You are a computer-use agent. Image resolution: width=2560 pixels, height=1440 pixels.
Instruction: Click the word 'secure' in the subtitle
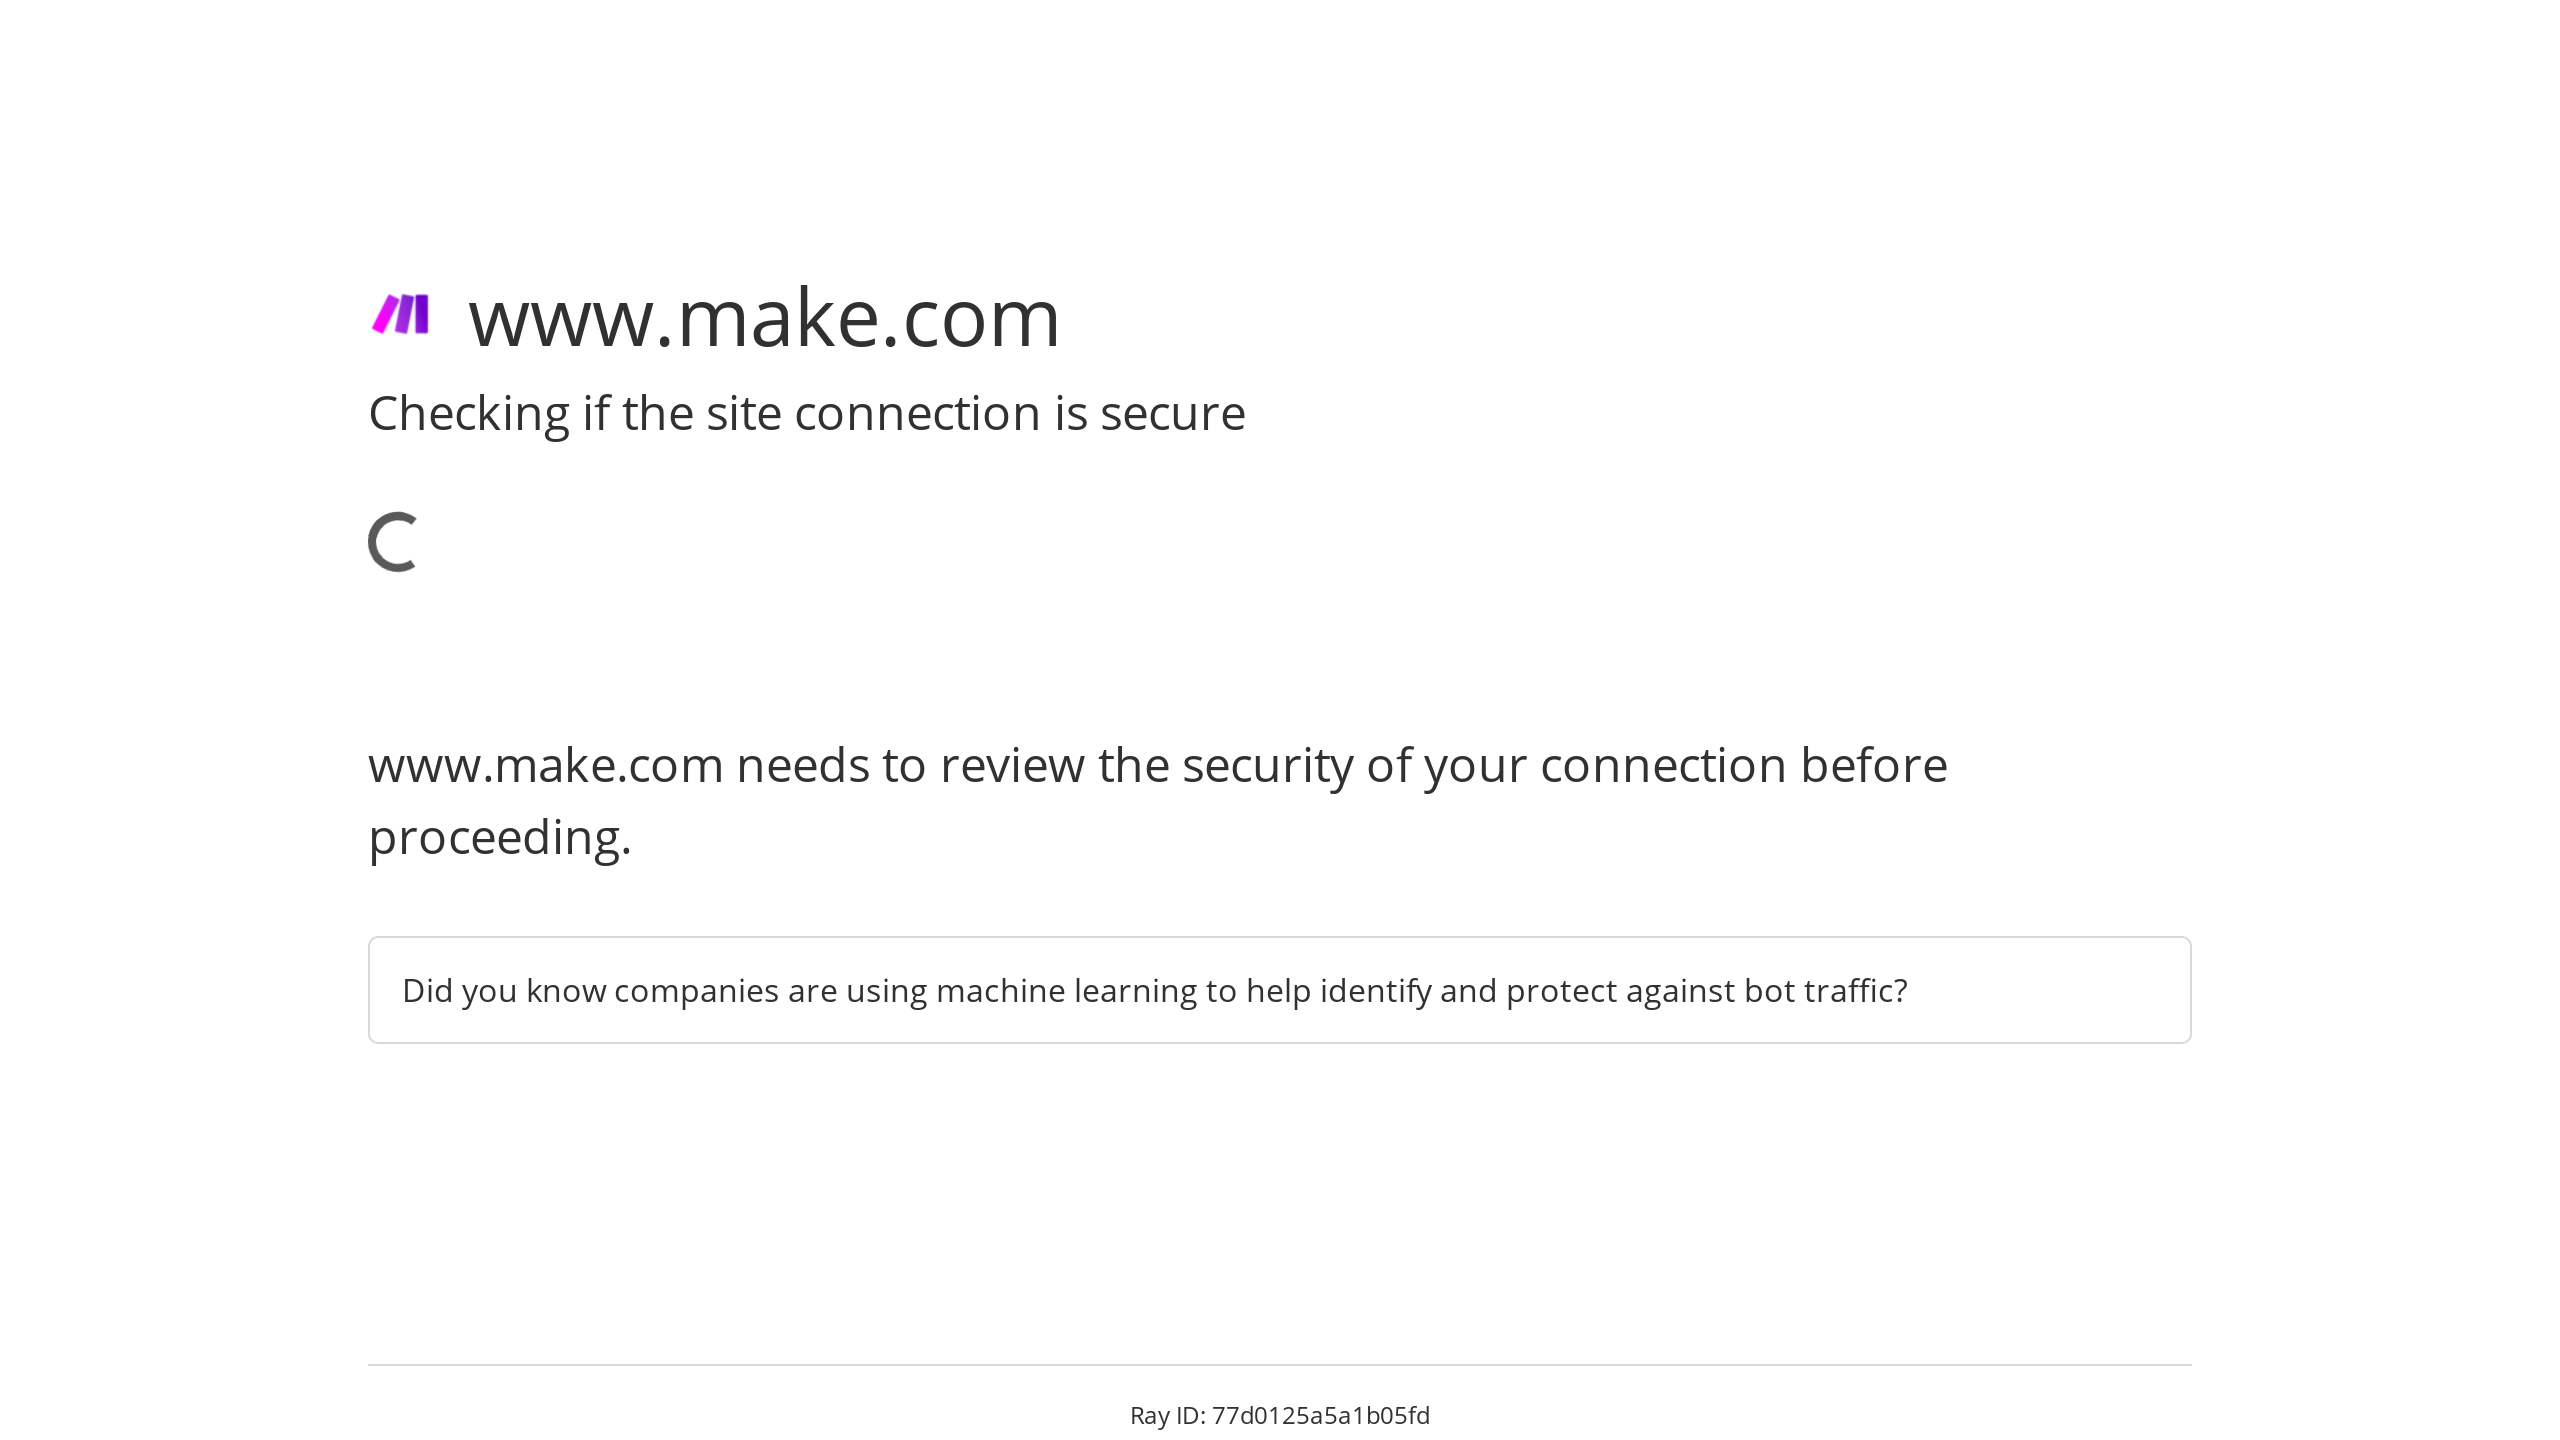[x=1172, y=414]
